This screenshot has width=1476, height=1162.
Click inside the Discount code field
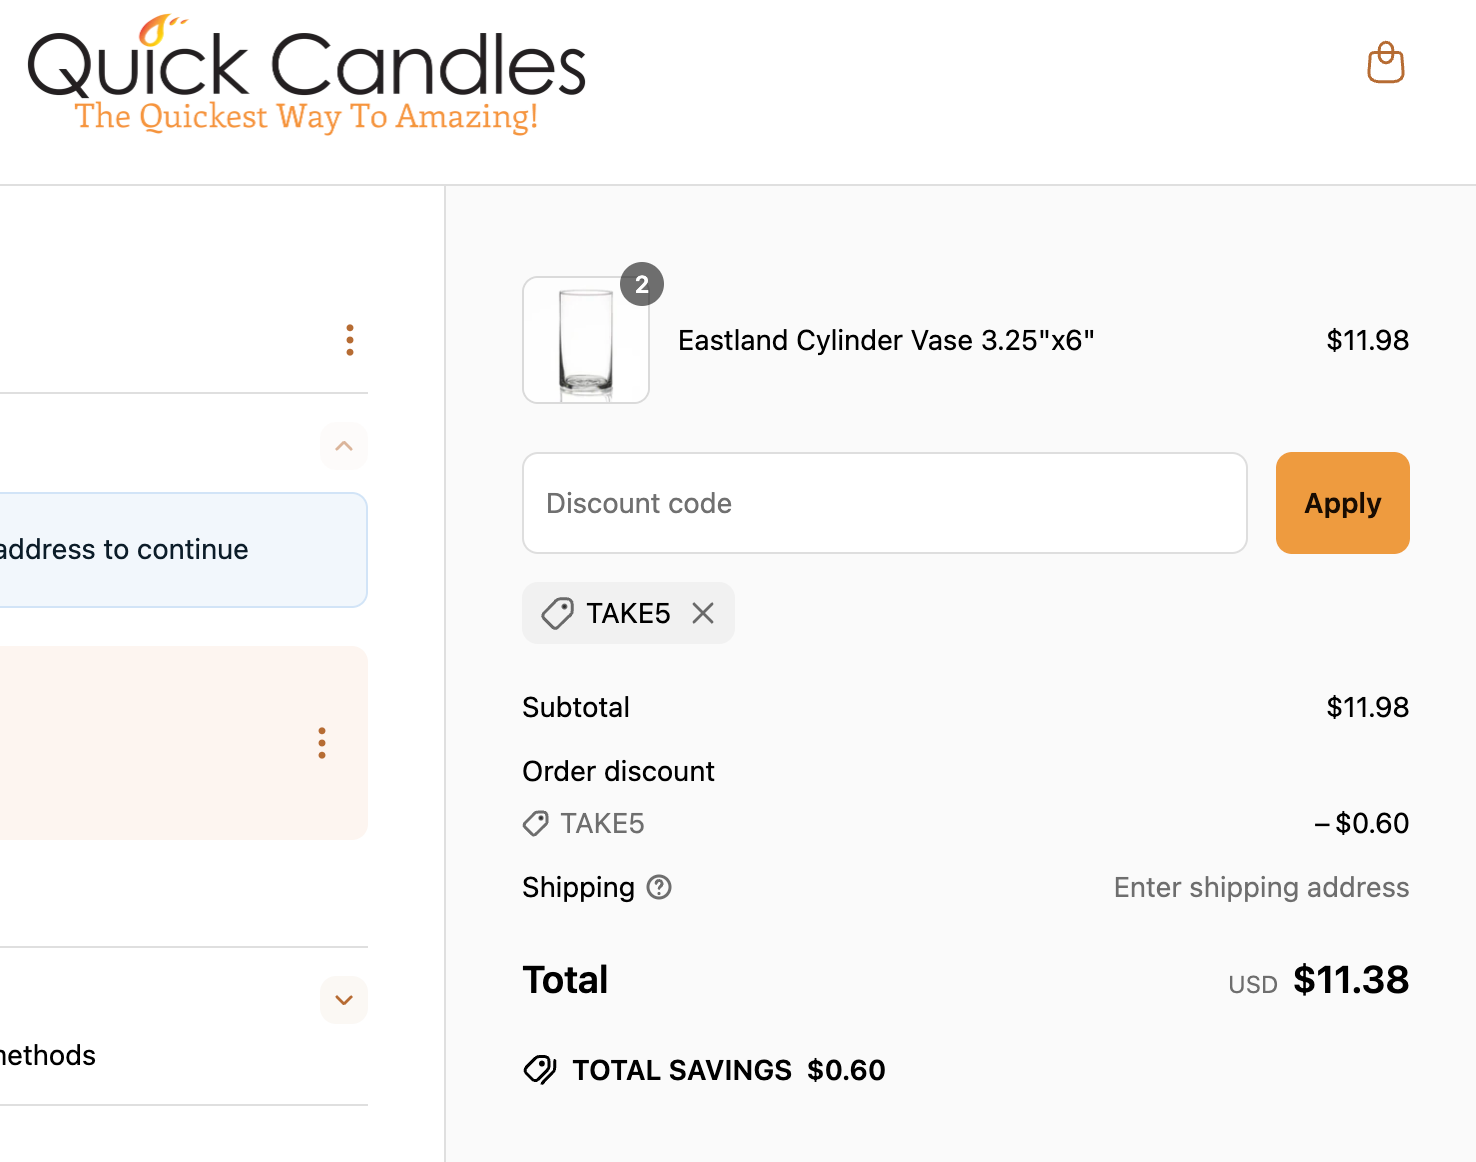[884, 503]
